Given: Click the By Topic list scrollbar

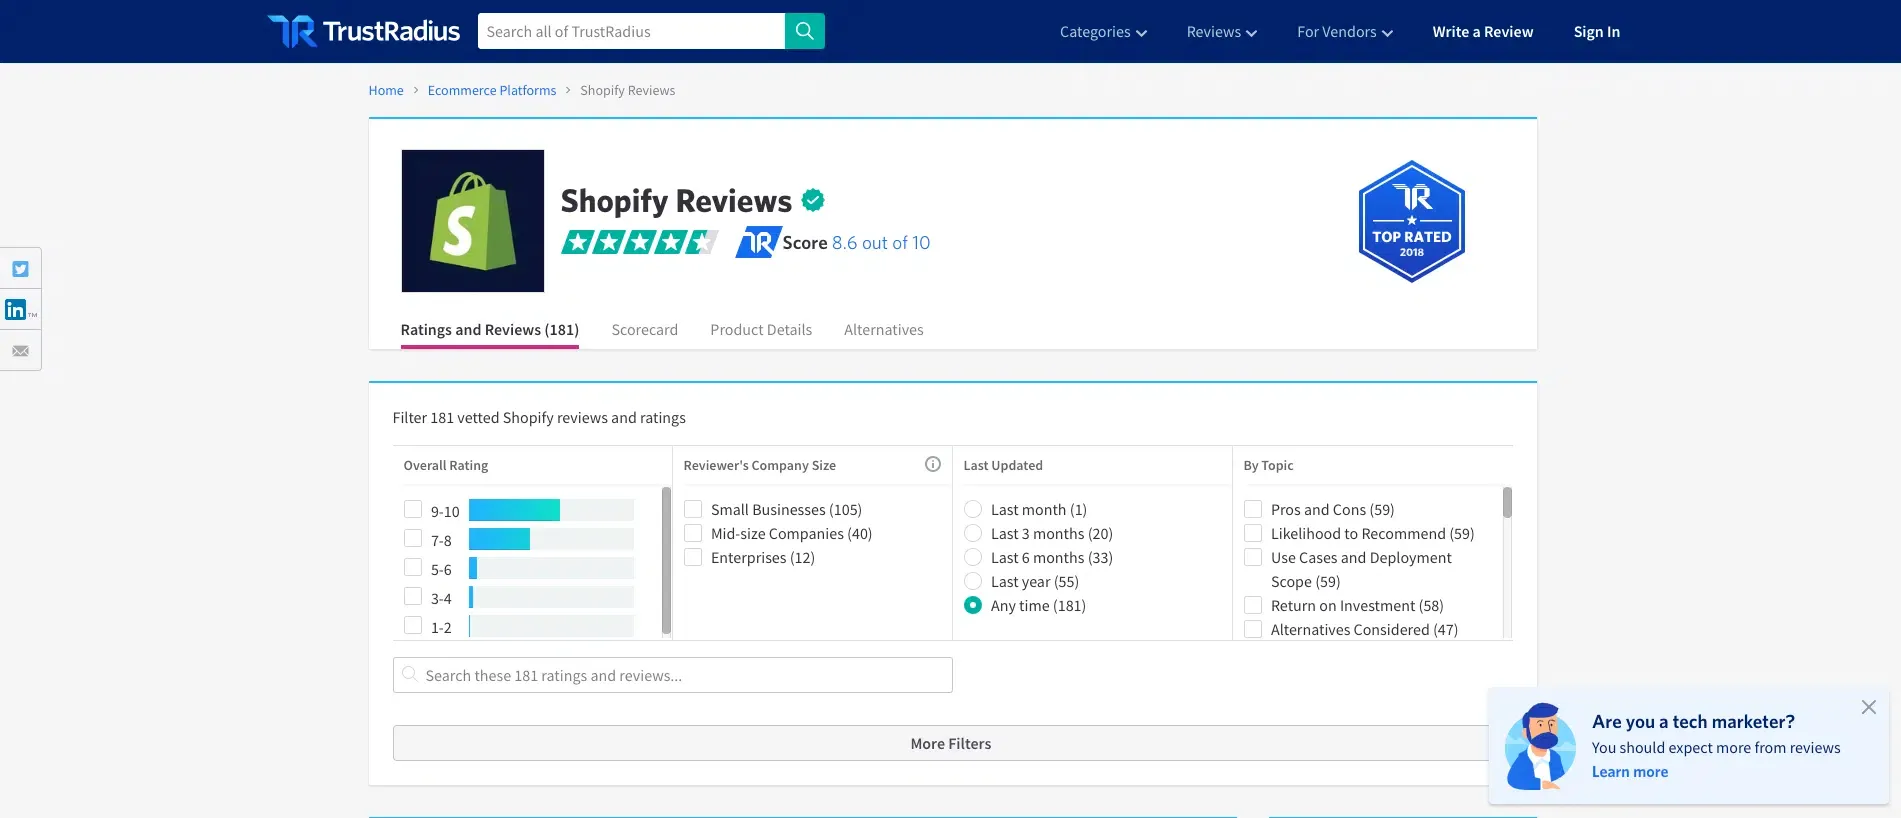Looking at the screenshot, I should (x=1507, y=503).
